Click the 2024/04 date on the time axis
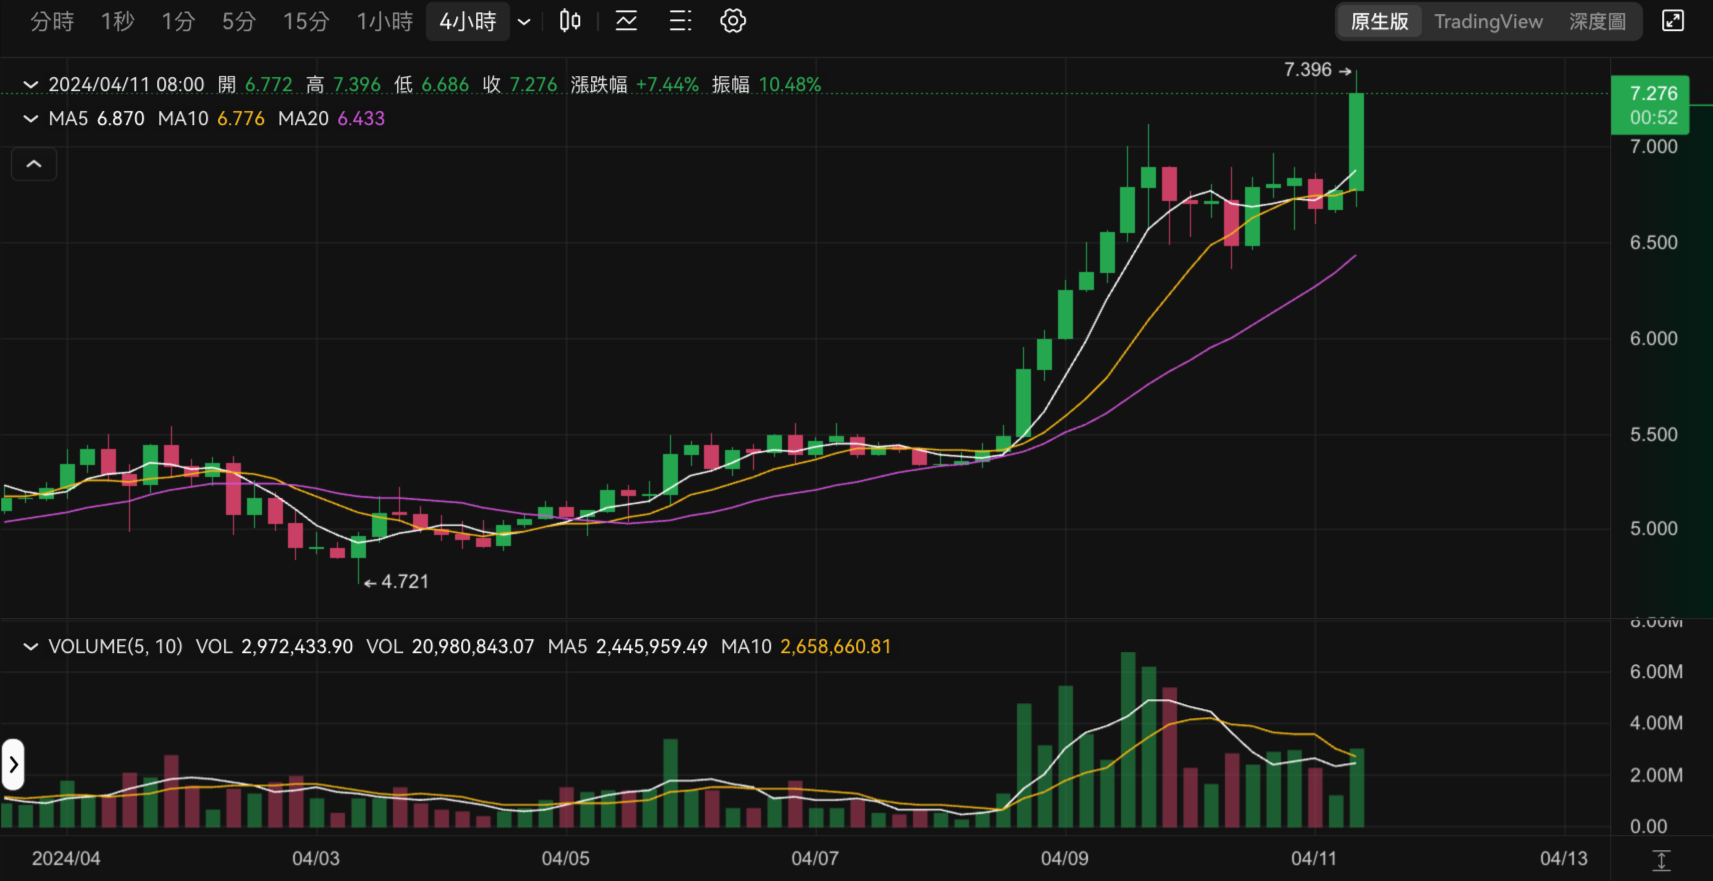The height and width of the screenshot is (881, 1713). (x=66, y=859)
